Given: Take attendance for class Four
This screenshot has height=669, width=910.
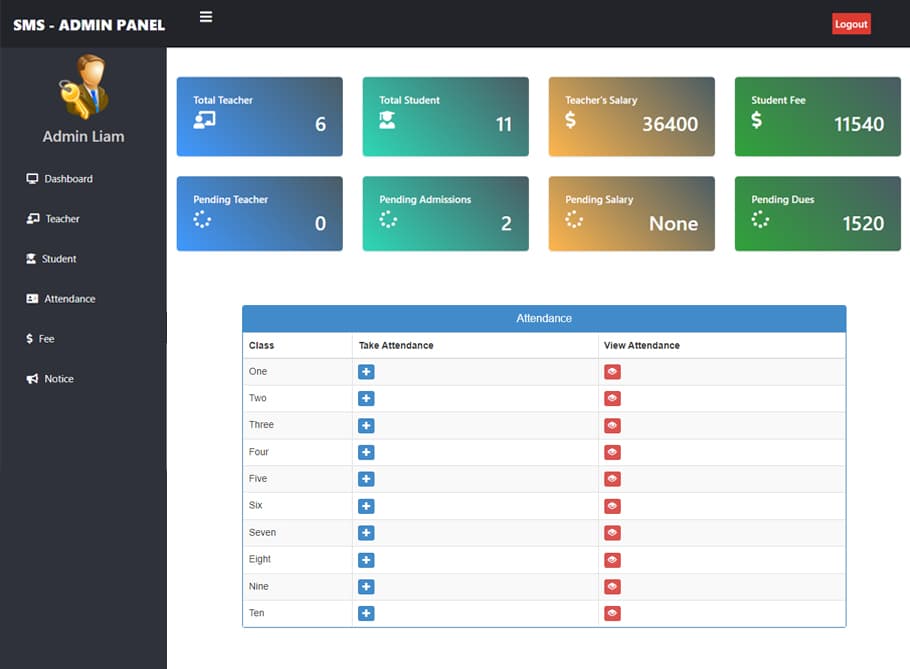Looking at the screenshot, I should 366,453.
